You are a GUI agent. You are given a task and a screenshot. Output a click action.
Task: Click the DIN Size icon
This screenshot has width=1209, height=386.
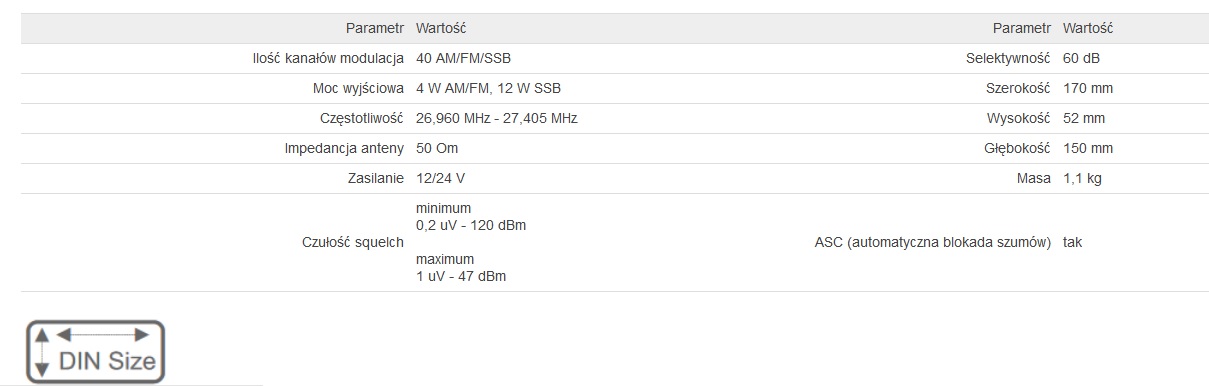(95, 351)
